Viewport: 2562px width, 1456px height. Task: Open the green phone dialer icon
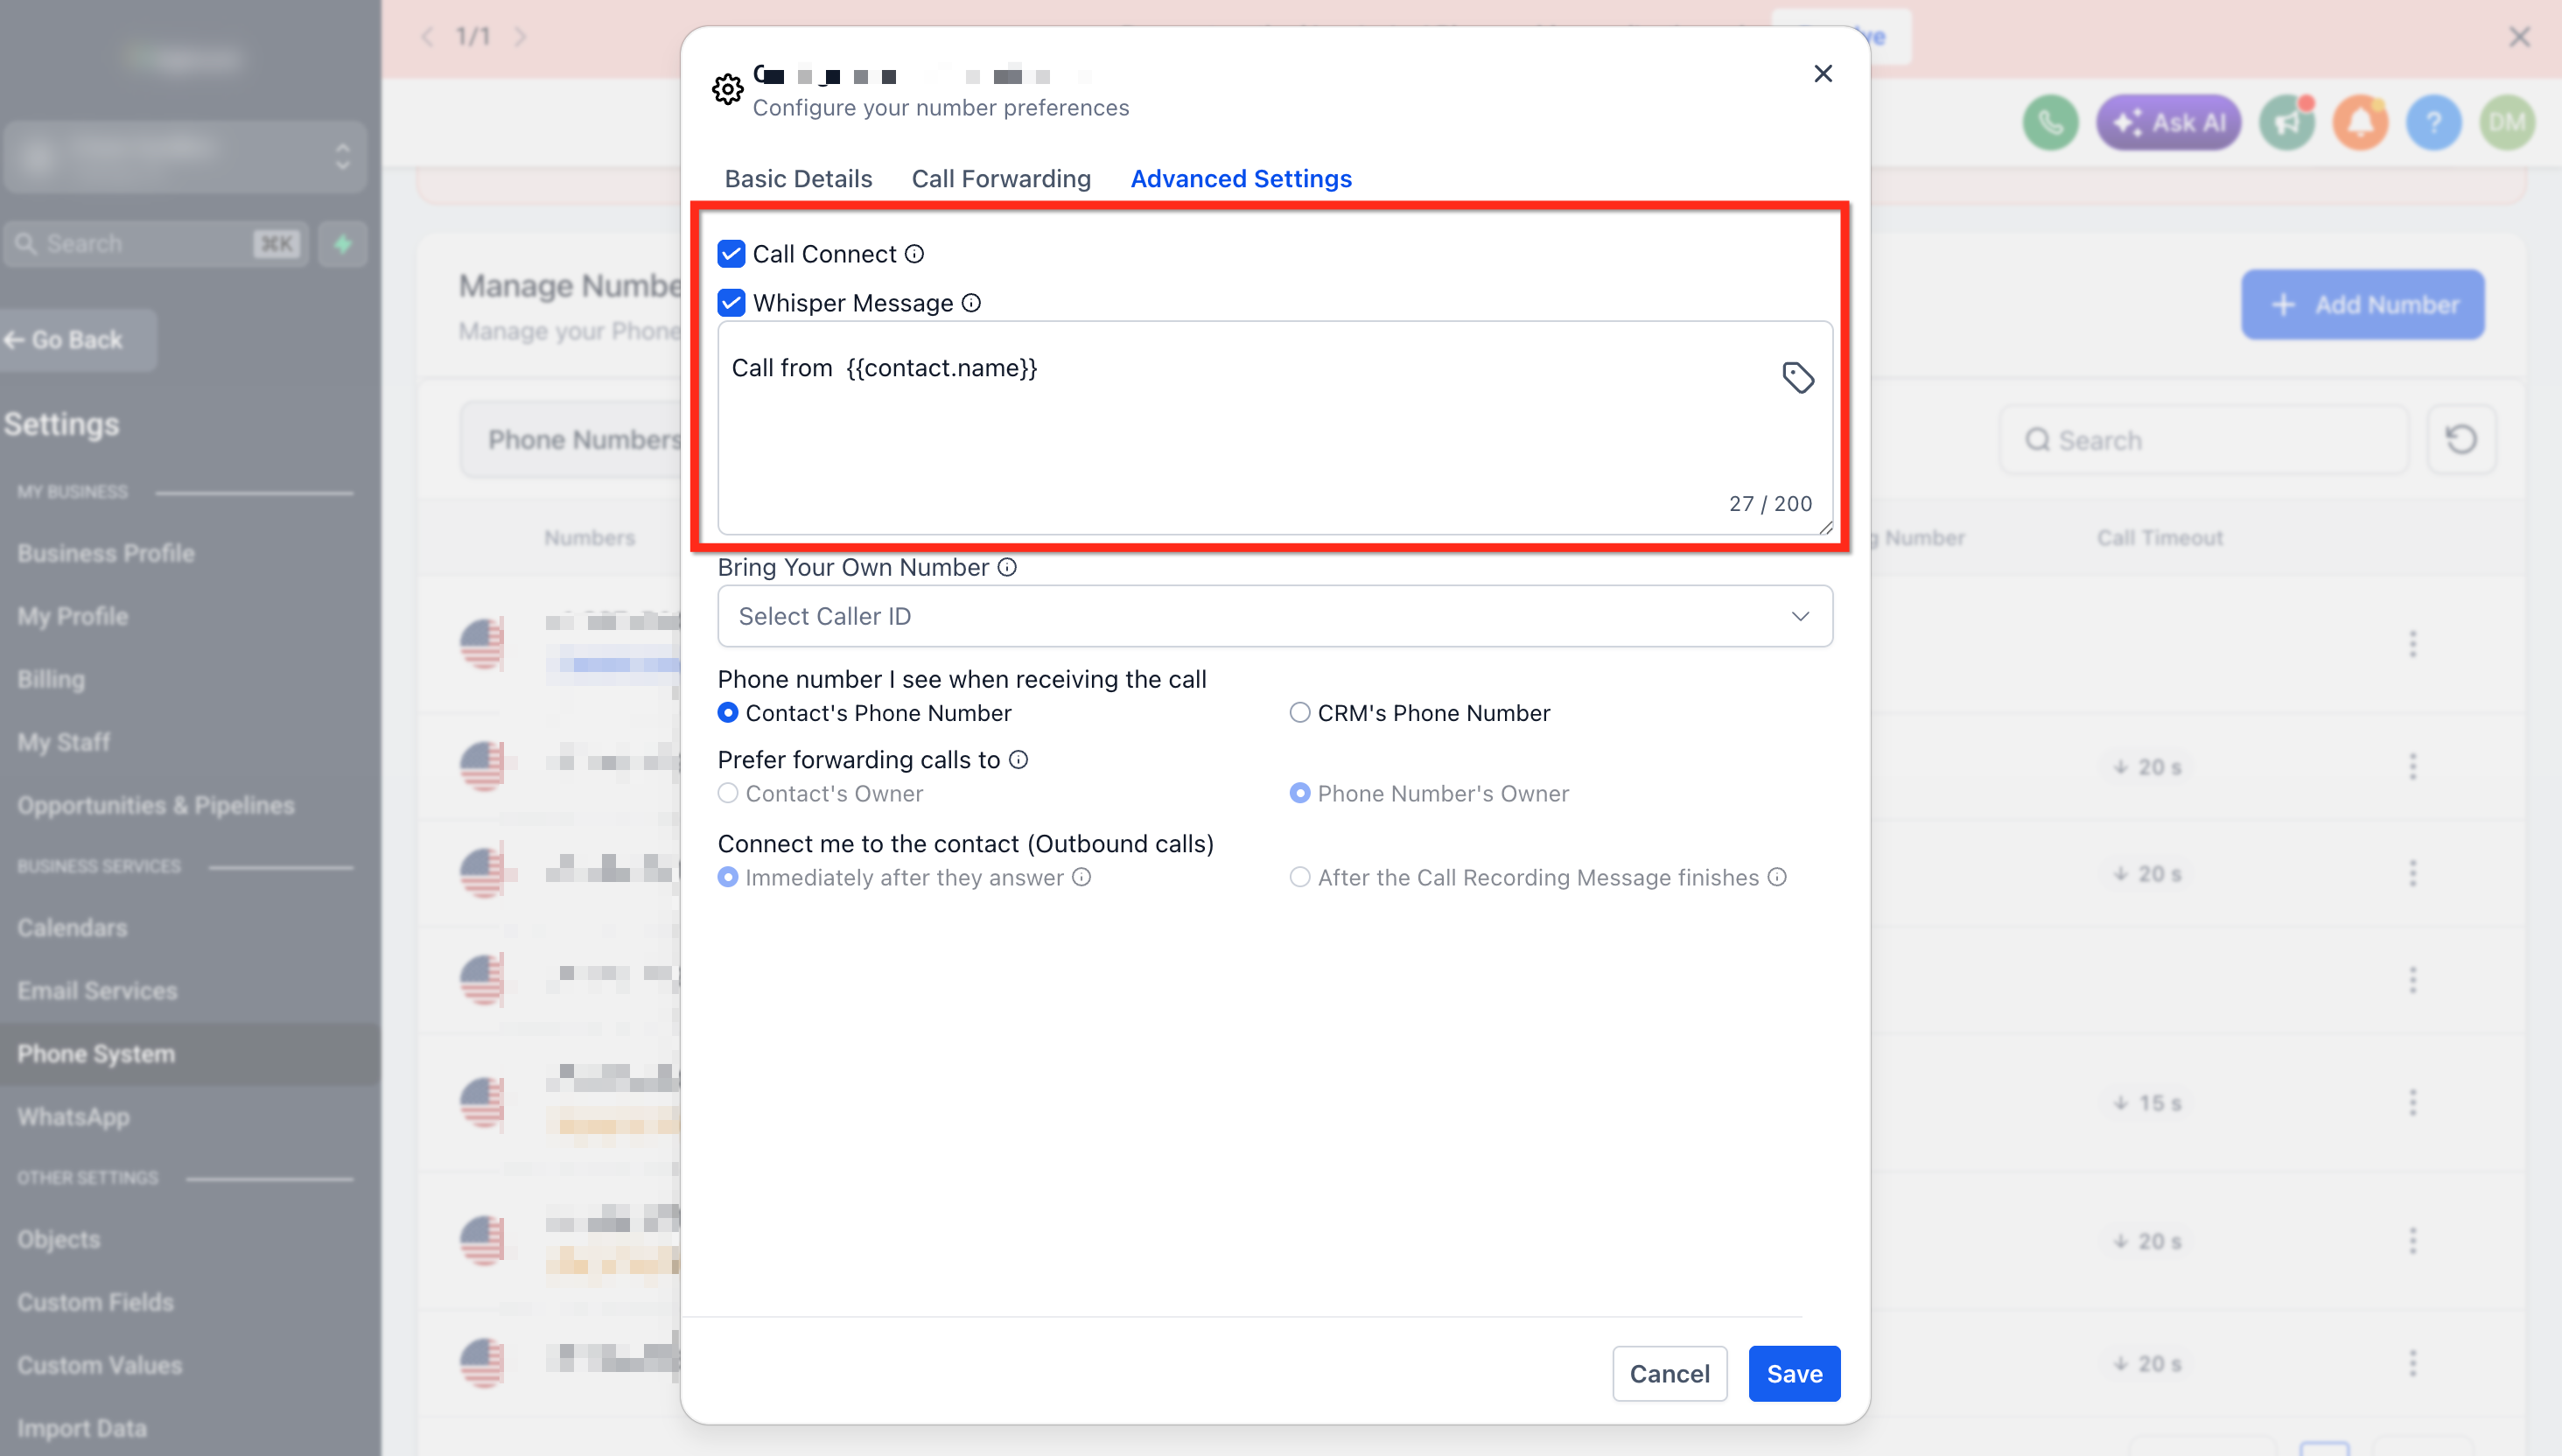click(2050, 123)
